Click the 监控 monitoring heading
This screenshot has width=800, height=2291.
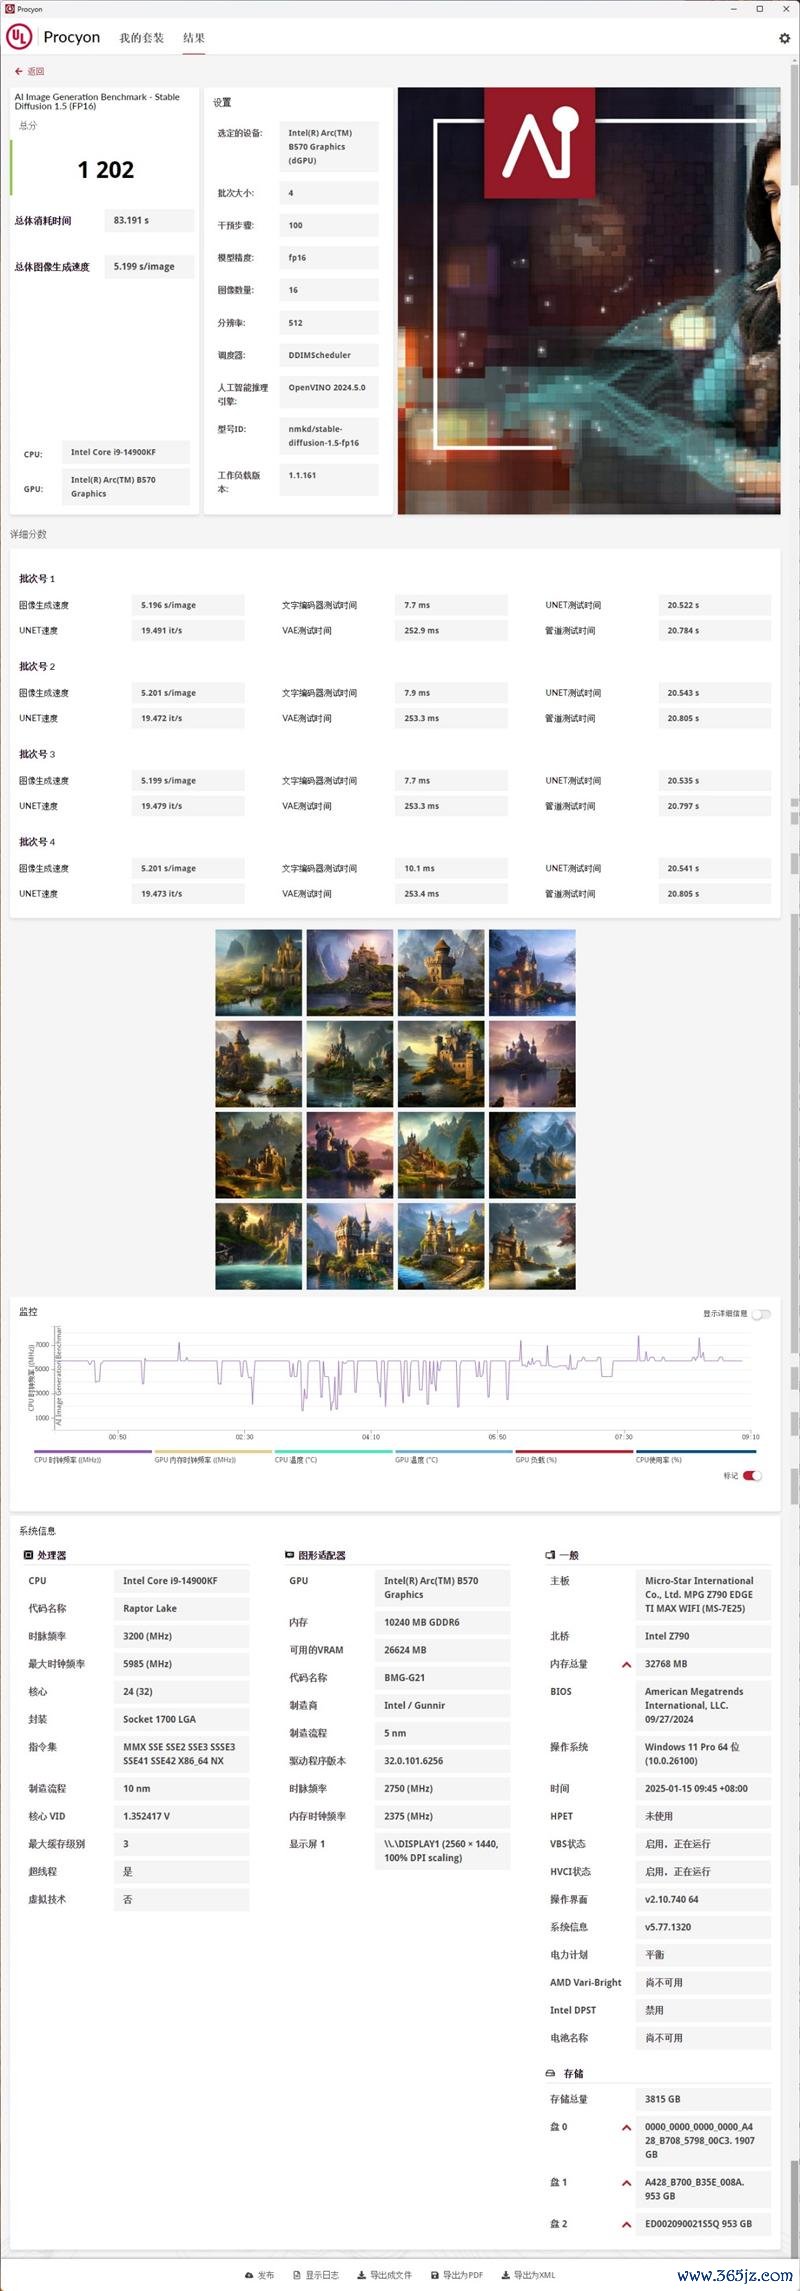[28, 1311]
